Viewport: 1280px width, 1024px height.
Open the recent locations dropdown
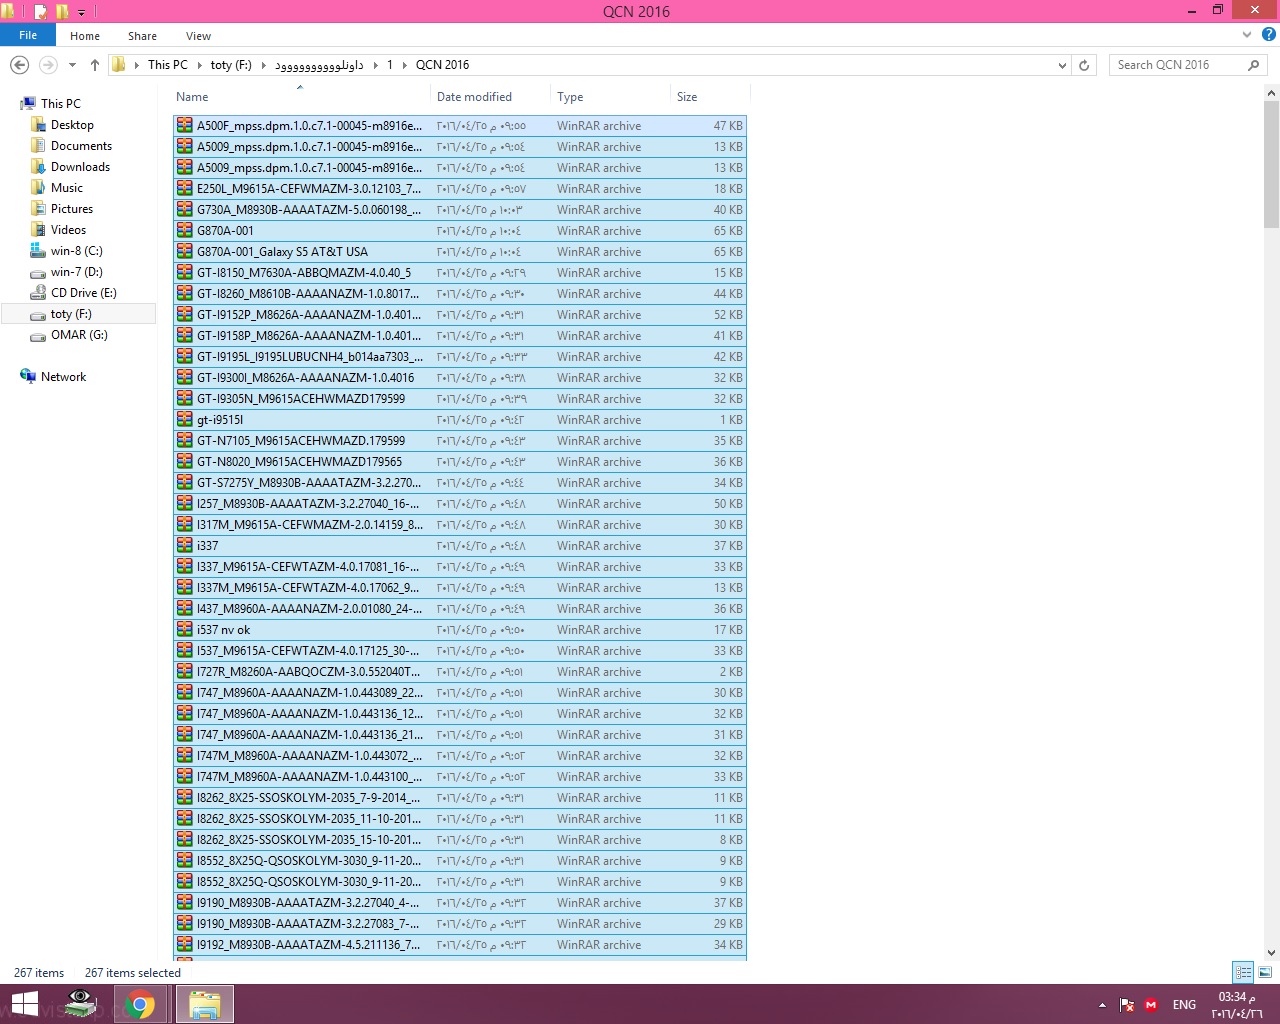[72, 65]
